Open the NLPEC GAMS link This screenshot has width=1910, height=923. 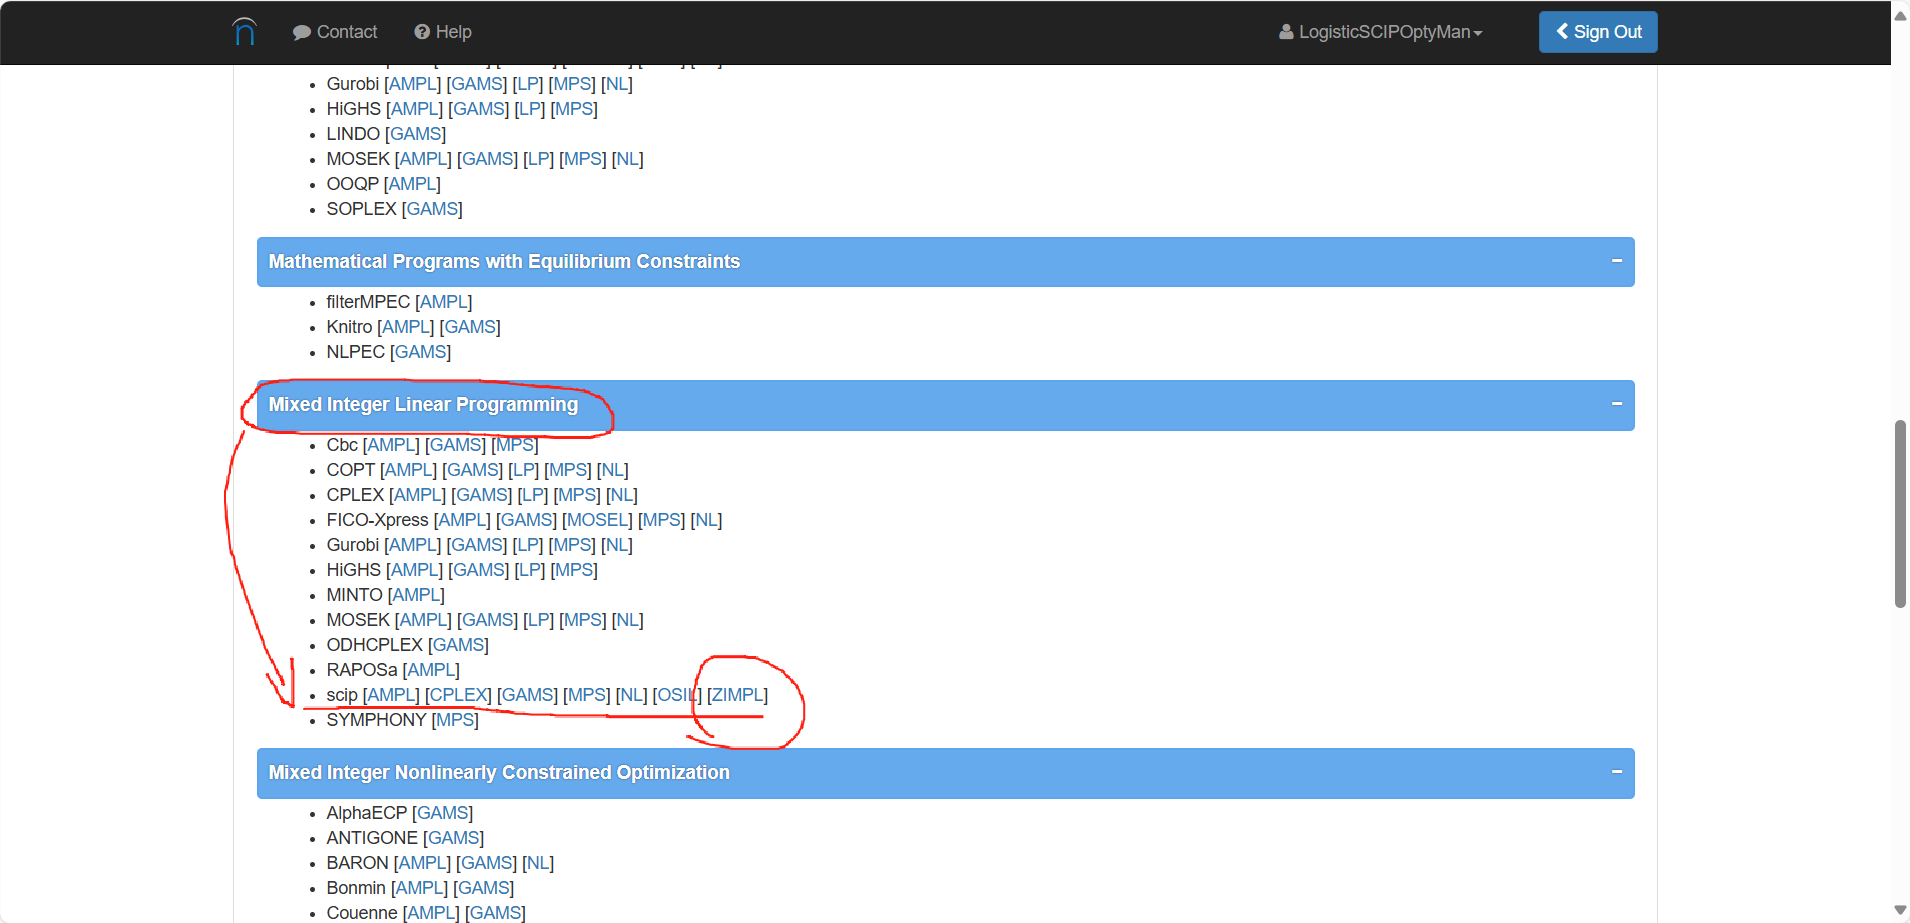(420, 352)
